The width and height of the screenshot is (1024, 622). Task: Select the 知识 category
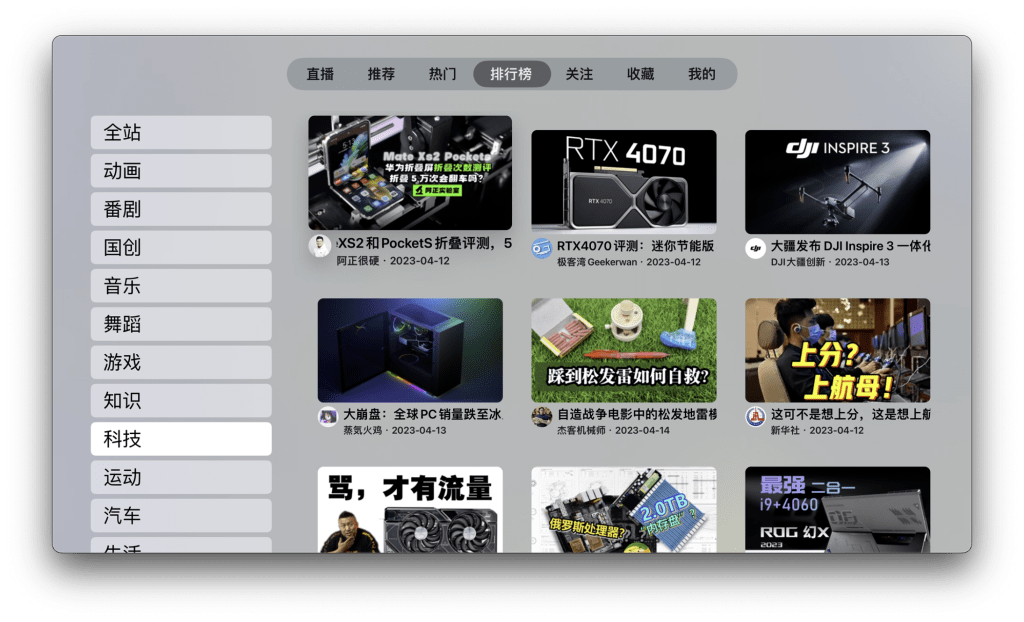[x=181, y=401]
